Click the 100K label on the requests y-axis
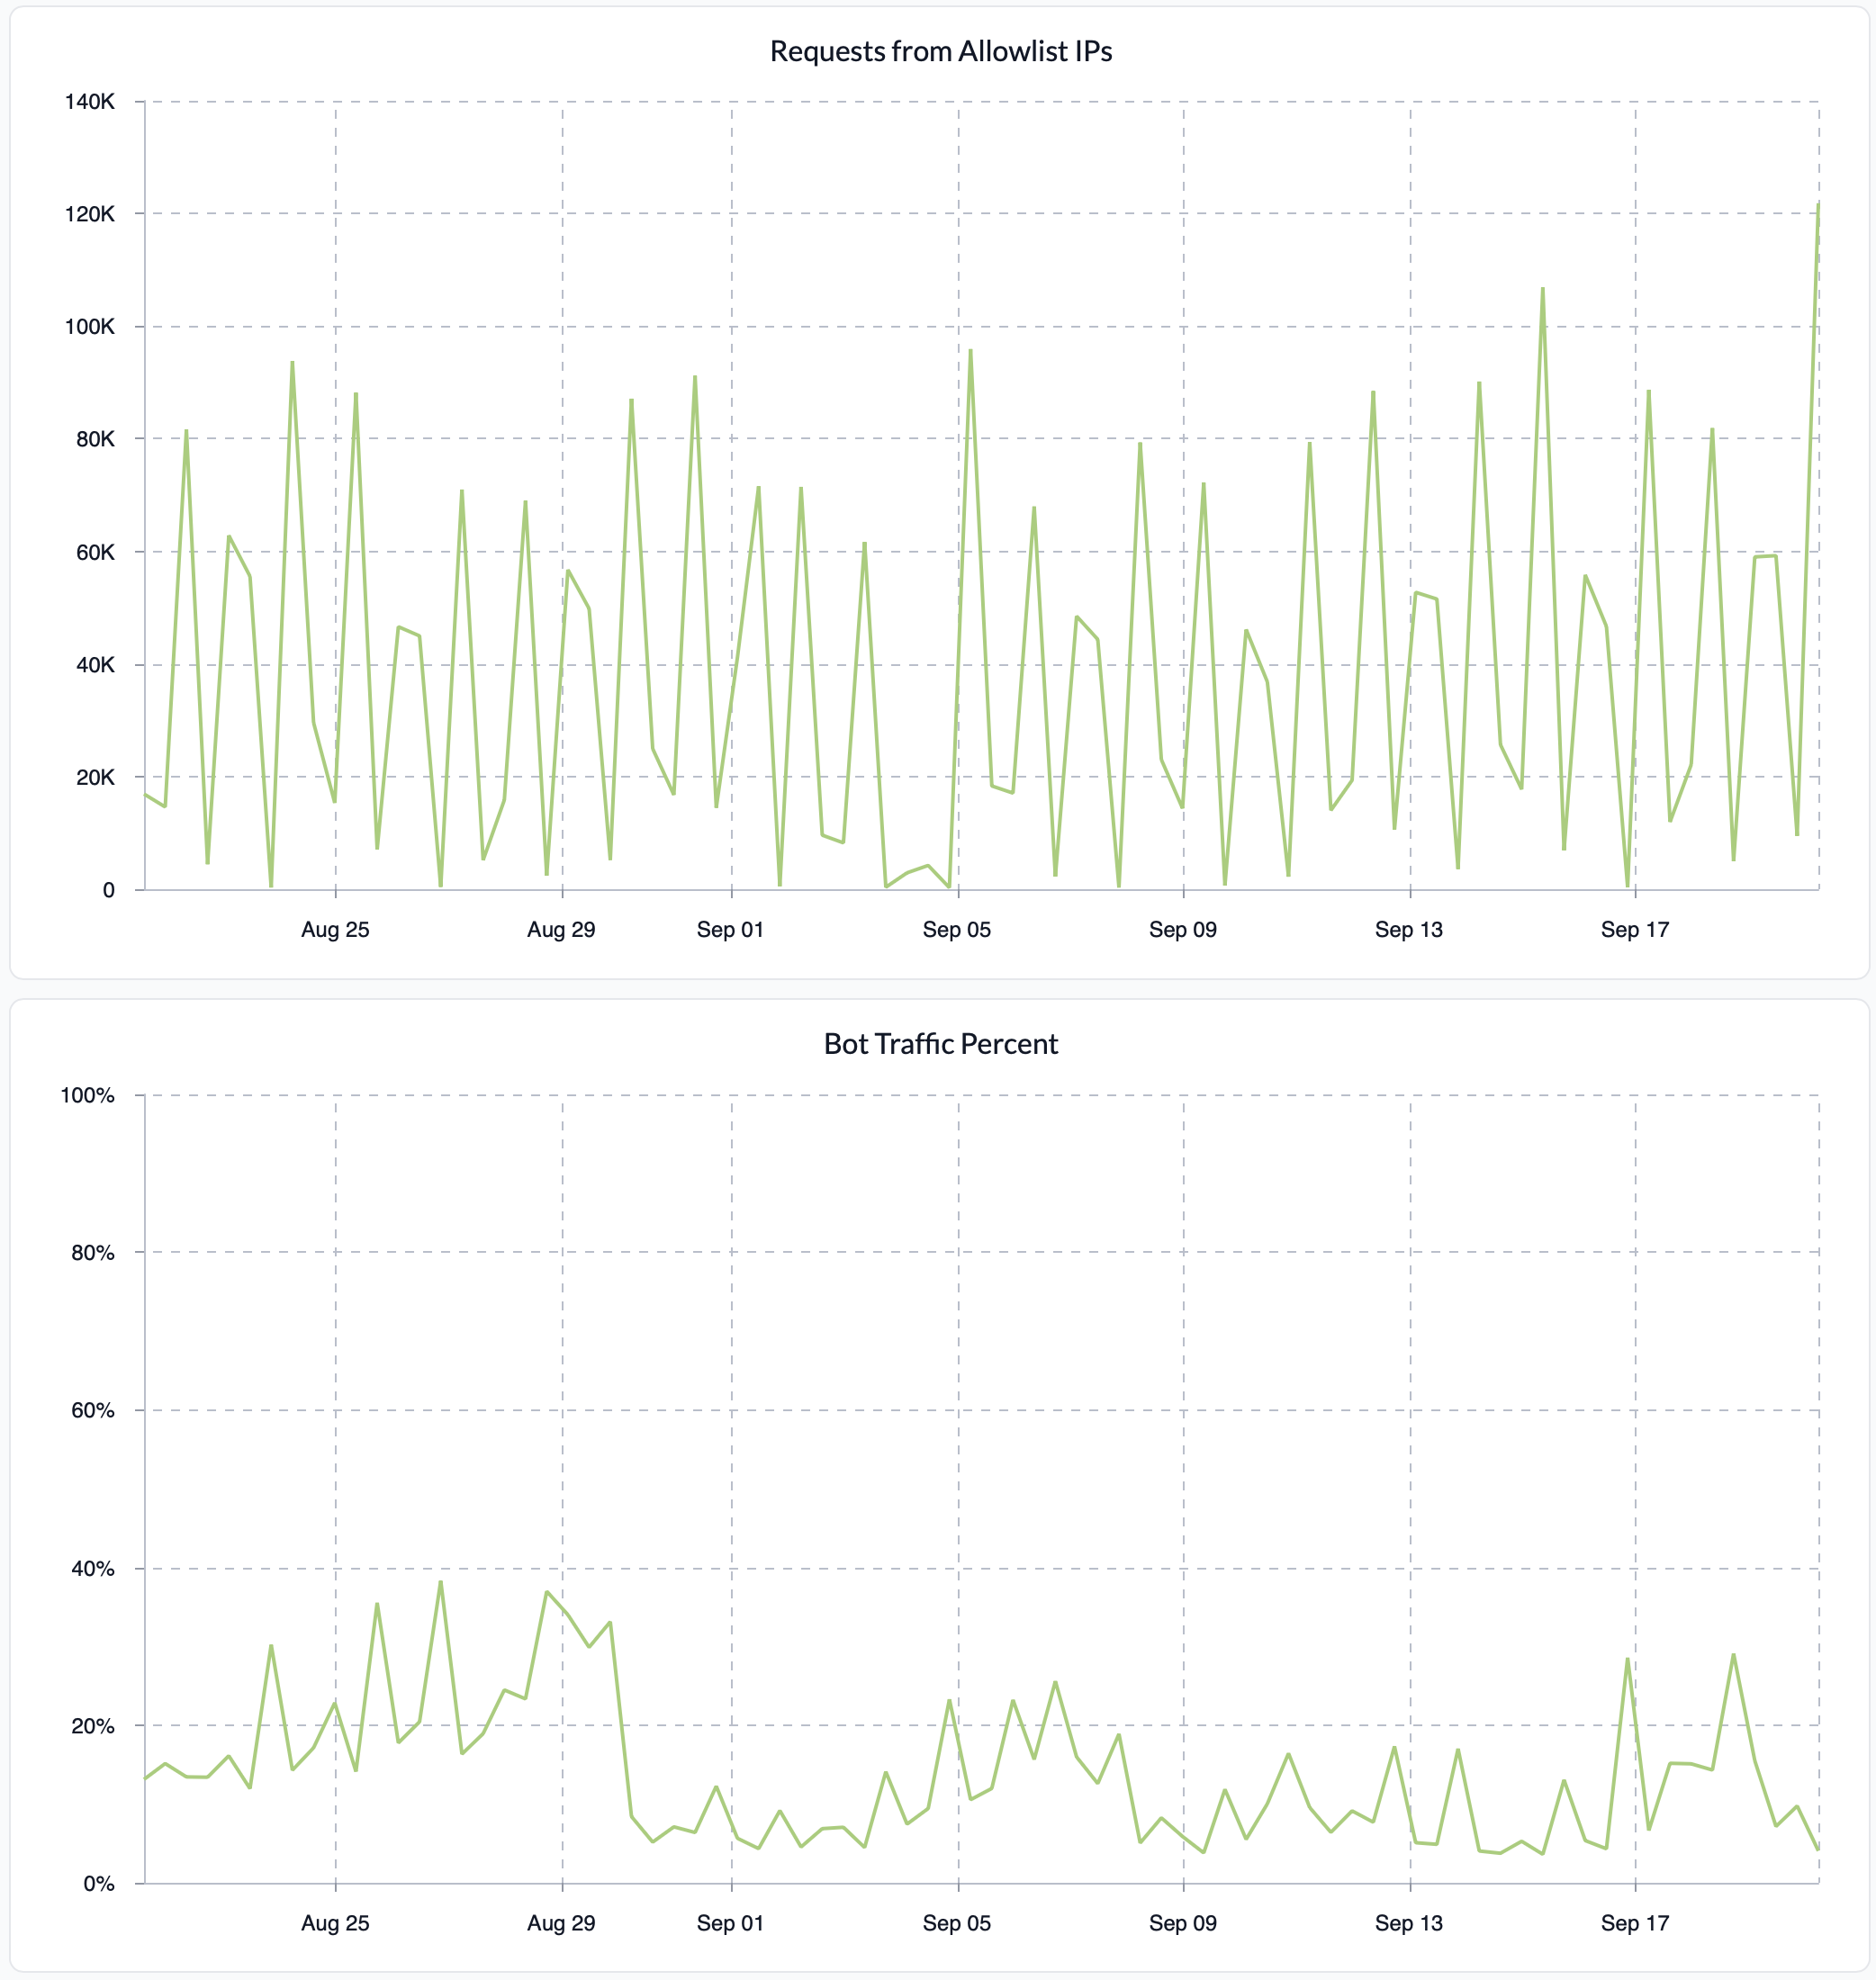The image size is (1876, 1980). pyautogui.click(x=89, y=327)
